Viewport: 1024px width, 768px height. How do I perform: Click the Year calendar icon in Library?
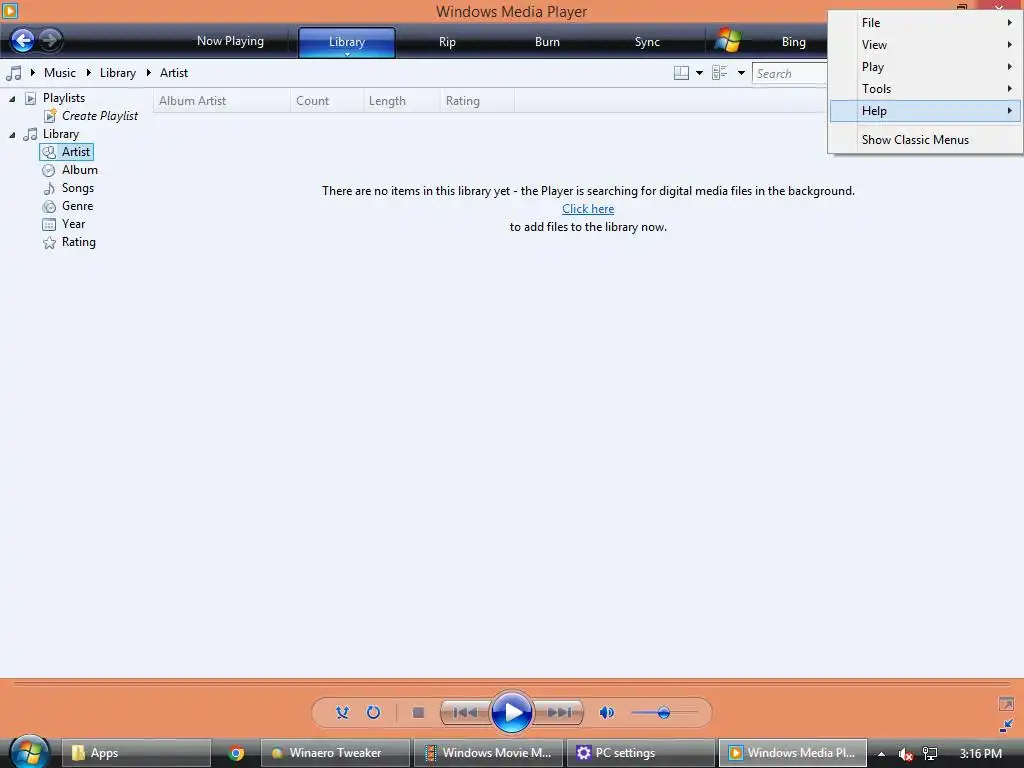tap(49, 225)
